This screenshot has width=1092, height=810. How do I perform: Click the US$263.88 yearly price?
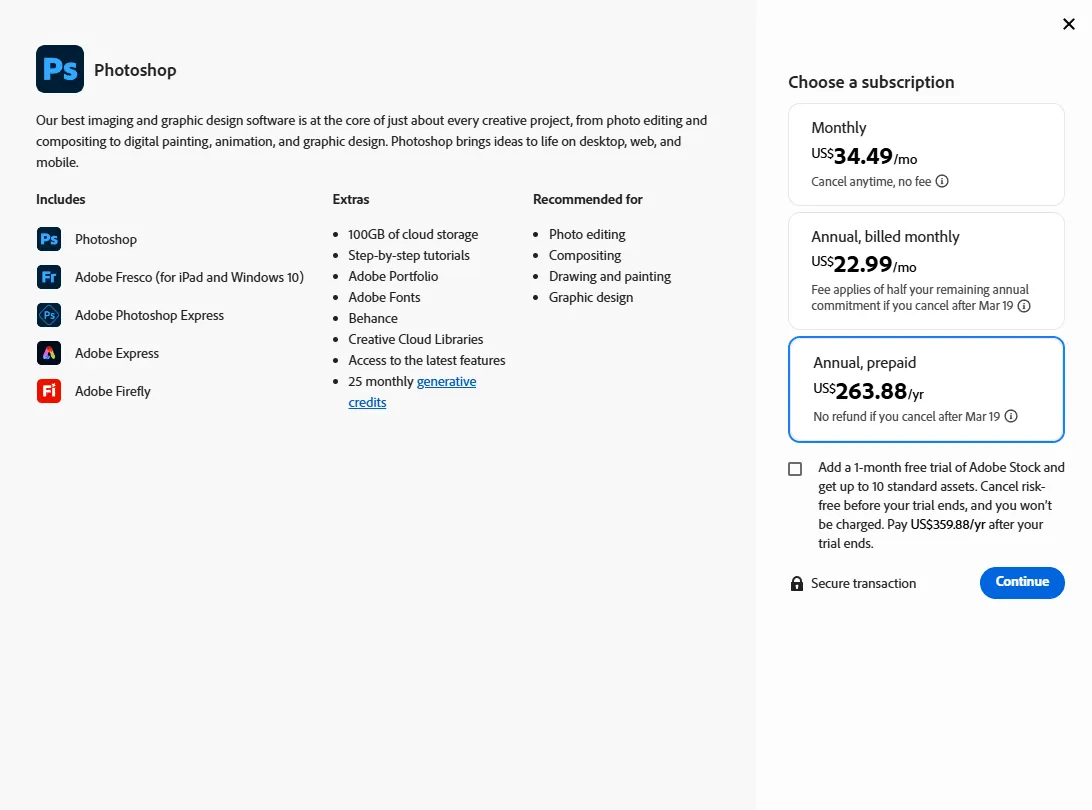click(x=869, y=391)
